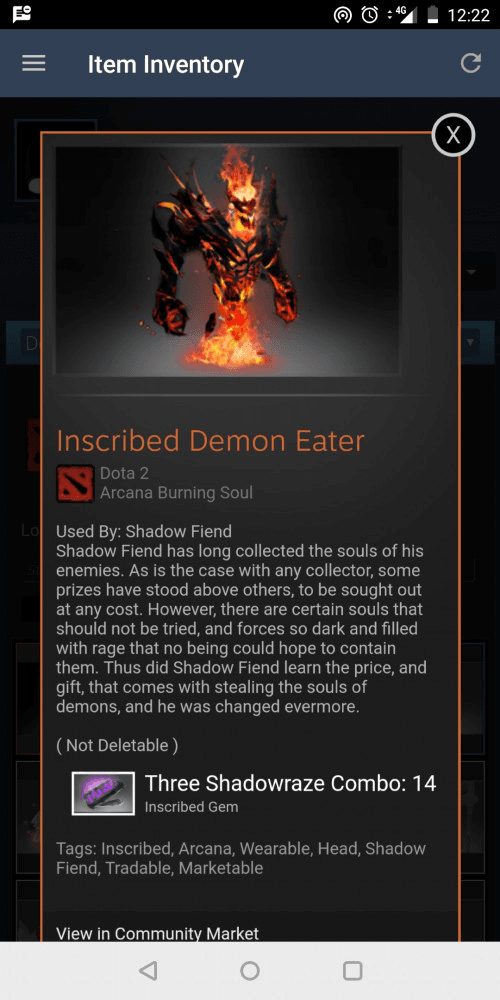Tap Three Shadowraze Combo: 14 gem label
Viewport: 500px width, 1000px height.
point(291,783)
